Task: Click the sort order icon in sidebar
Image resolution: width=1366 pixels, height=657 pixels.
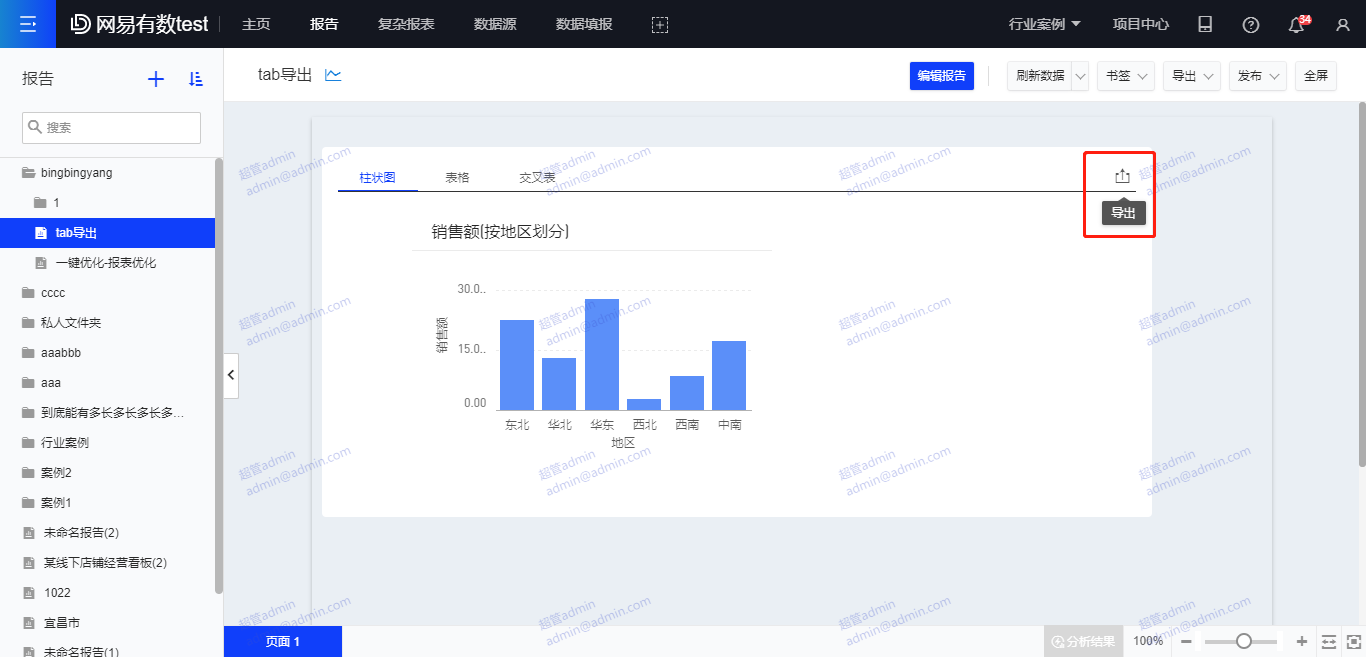Action: (196, 79)
